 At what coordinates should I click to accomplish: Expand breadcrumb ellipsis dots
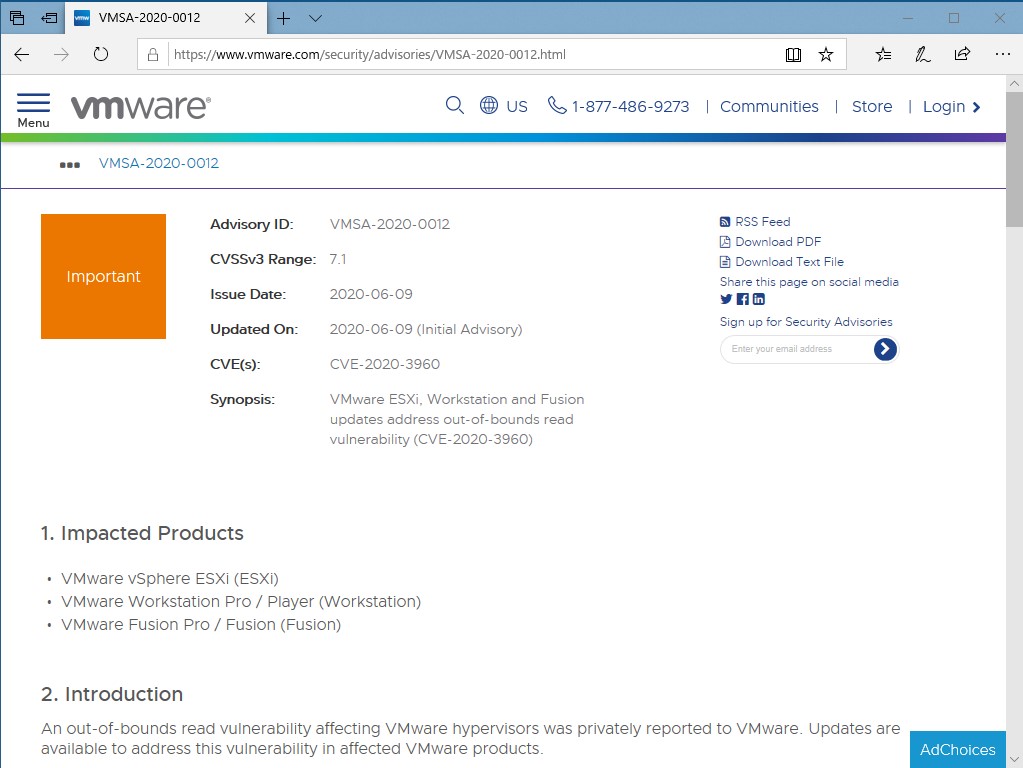pos(70,164)
